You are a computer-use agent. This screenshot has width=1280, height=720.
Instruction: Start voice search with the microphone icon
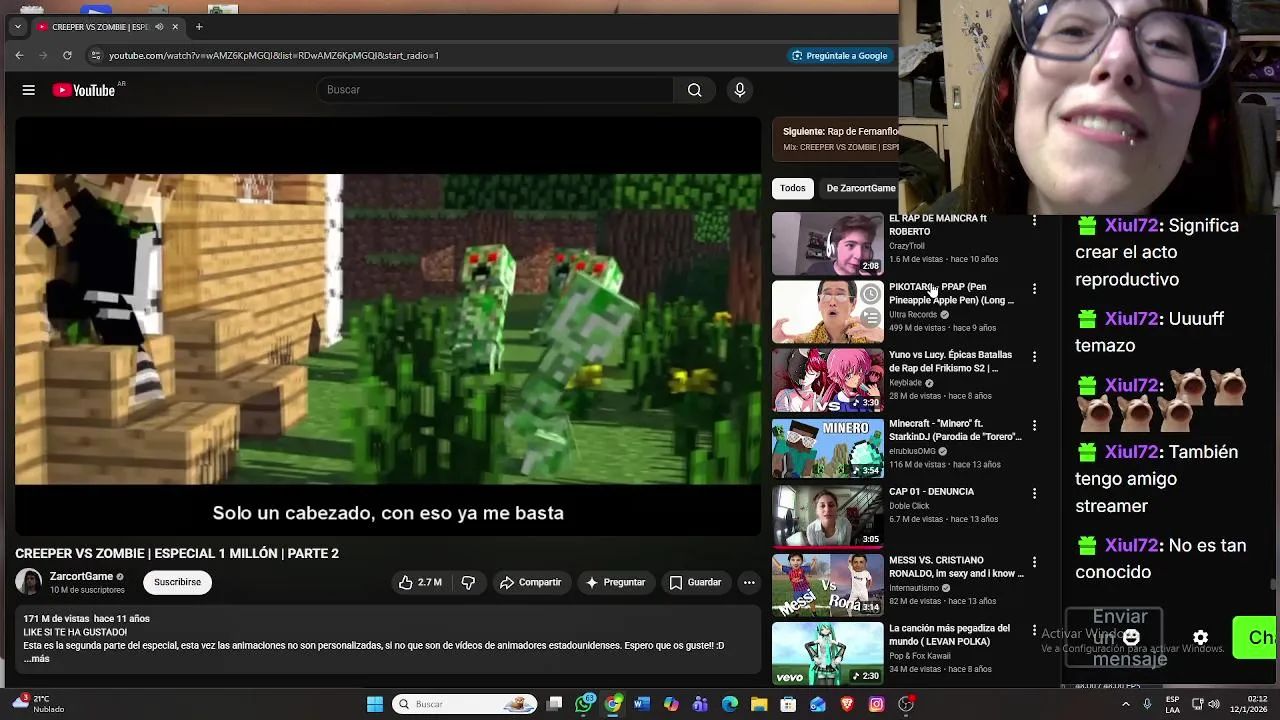[x=740, y=90]
